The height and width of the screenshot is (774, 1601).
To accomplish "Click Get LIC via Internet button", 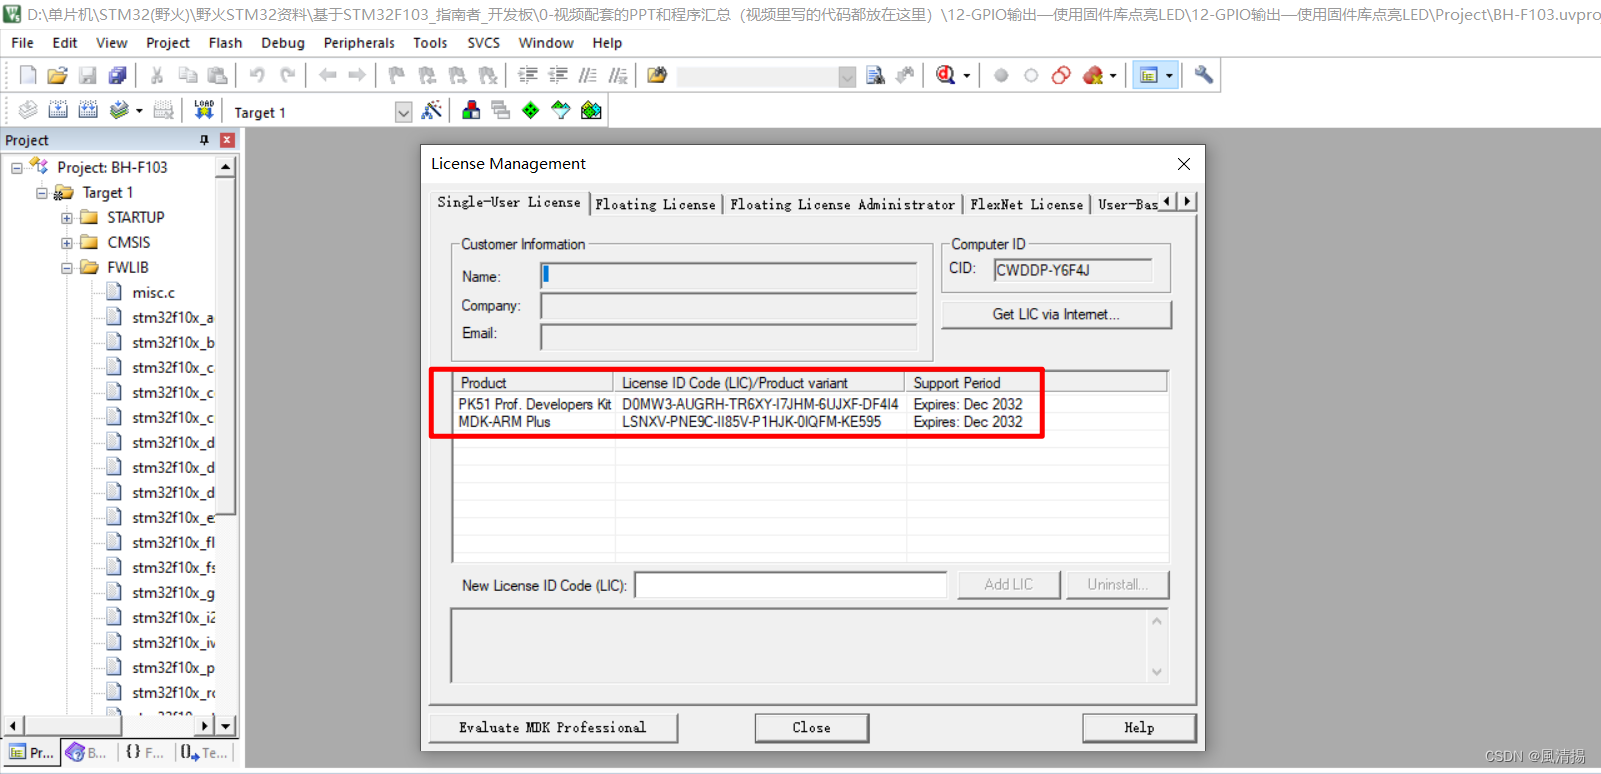I will click(x=1056, y=314).
